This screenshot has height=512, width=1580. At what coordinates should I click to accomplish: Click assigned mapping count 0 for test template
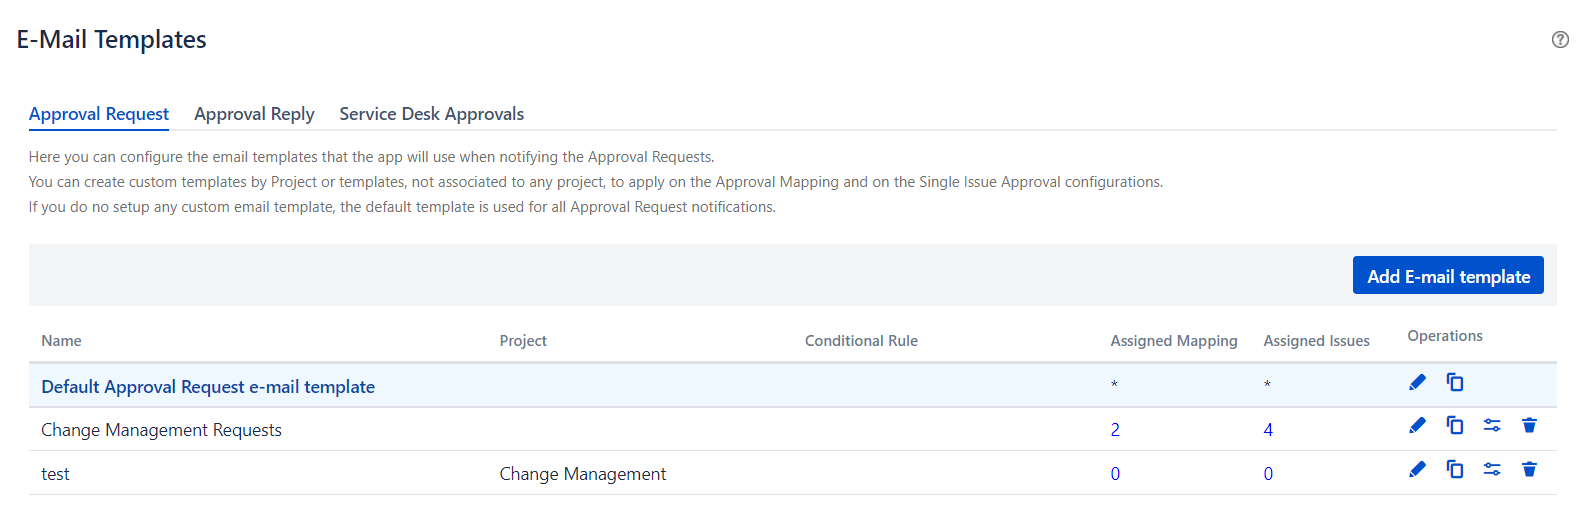coord(1115,474)
